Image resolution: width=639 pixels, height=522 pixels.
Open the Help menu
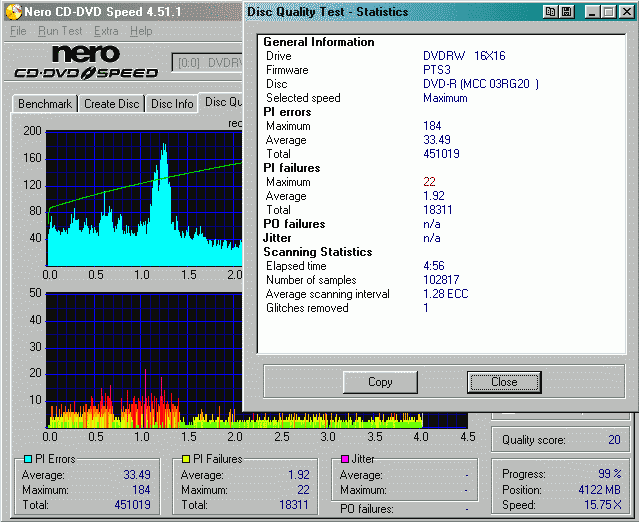[x=141, y=31]
